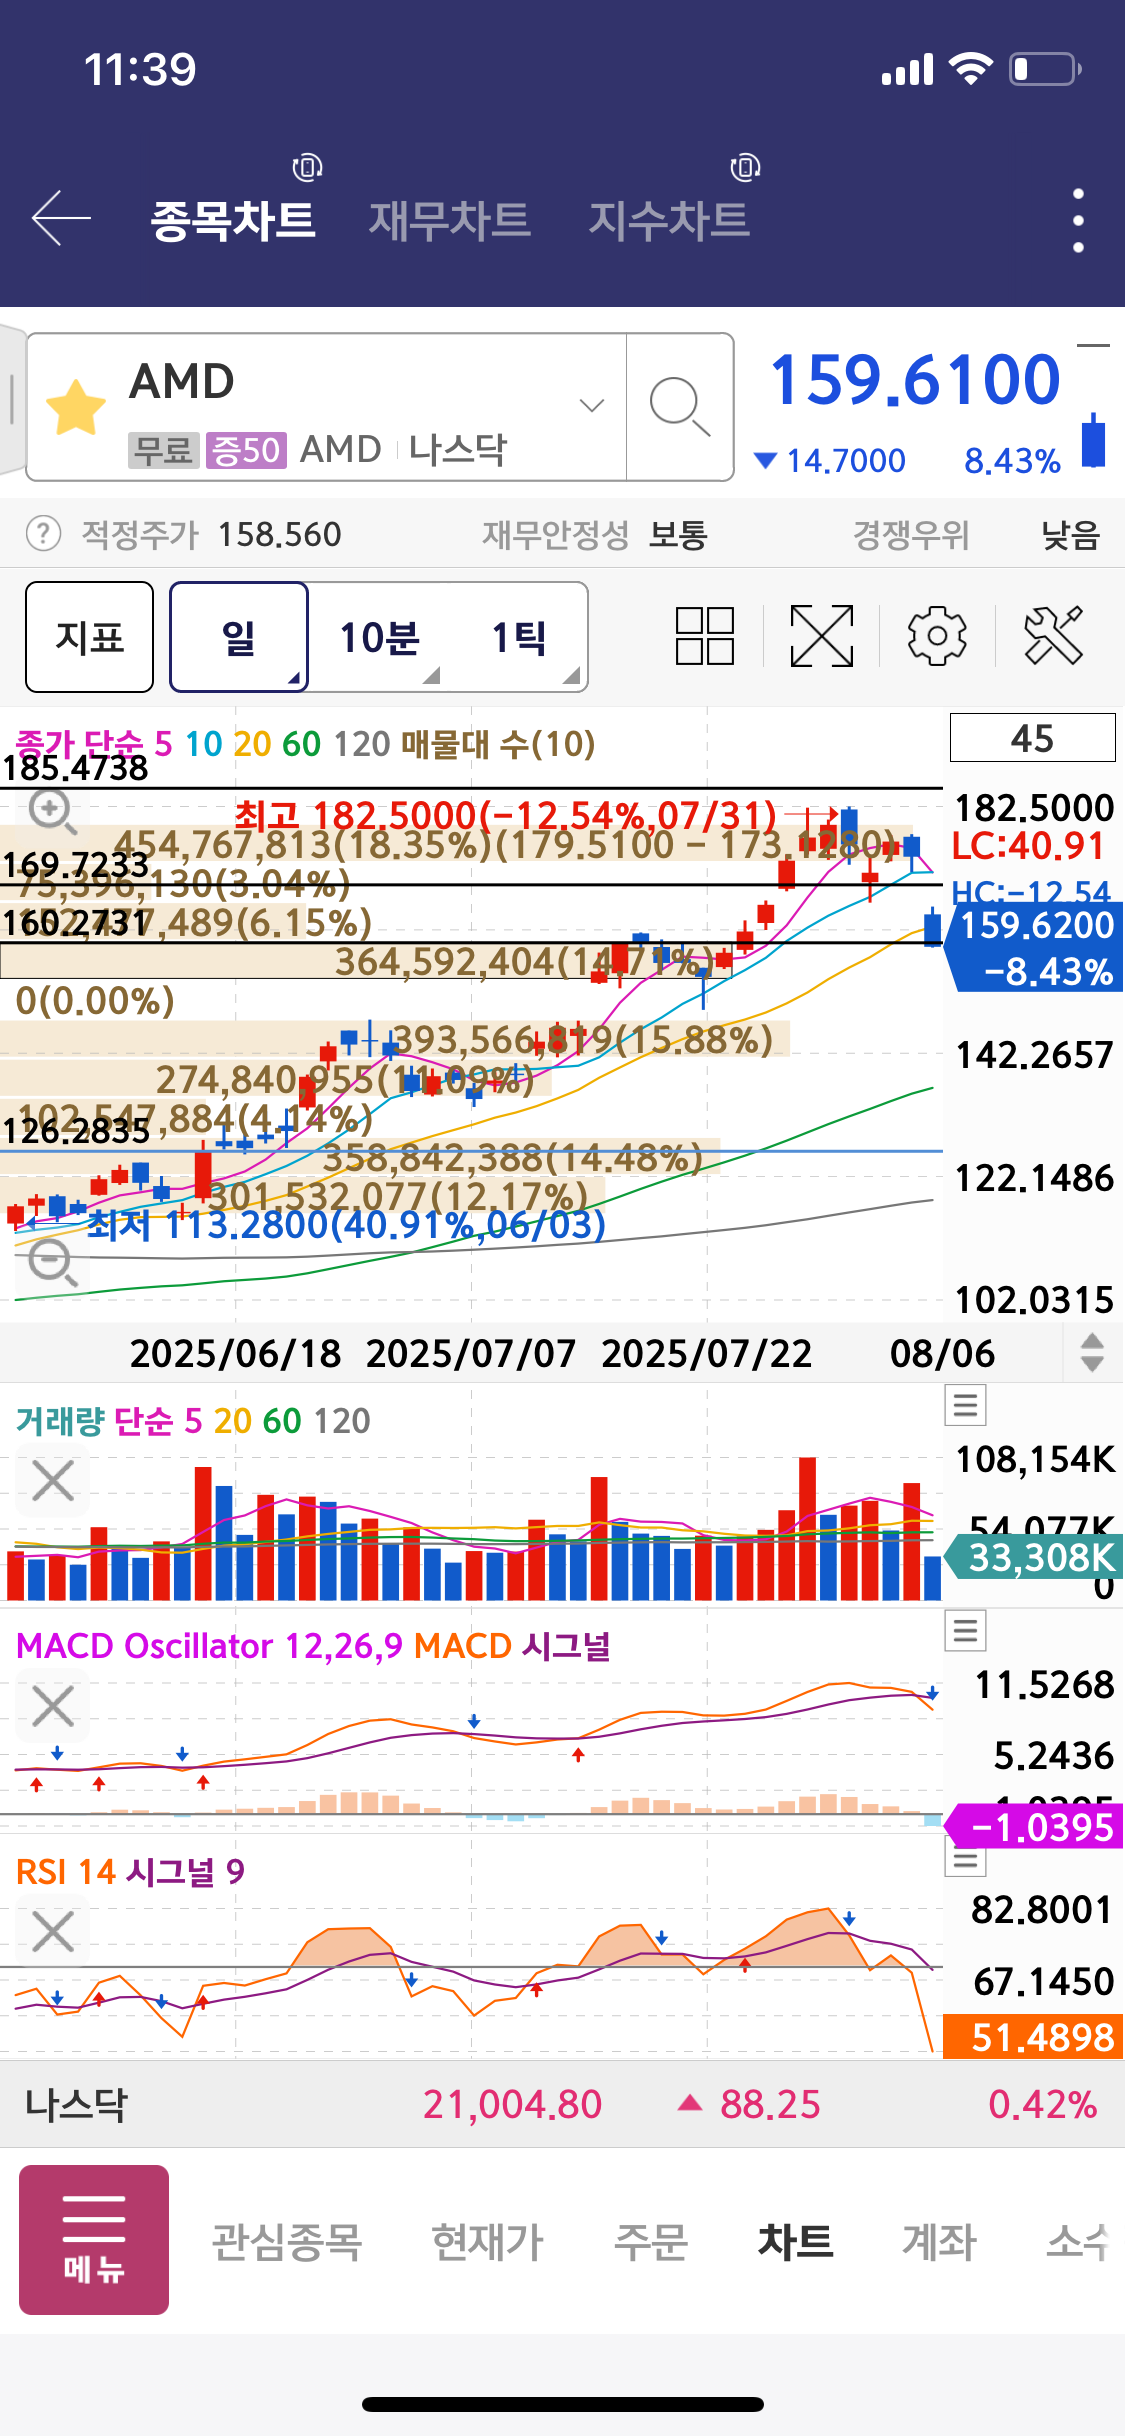1125x2436 pixels.
Task: Go to the 주문 order tab
Action: pos(651,2241)
